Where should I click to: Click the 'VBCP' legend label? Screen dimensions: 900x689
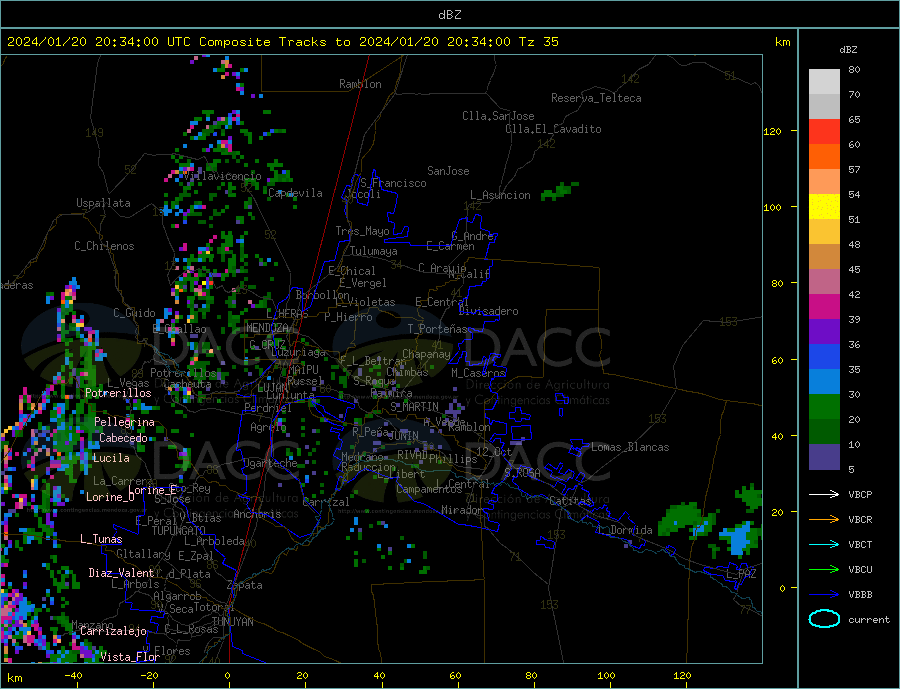click(x=860, y=494)
